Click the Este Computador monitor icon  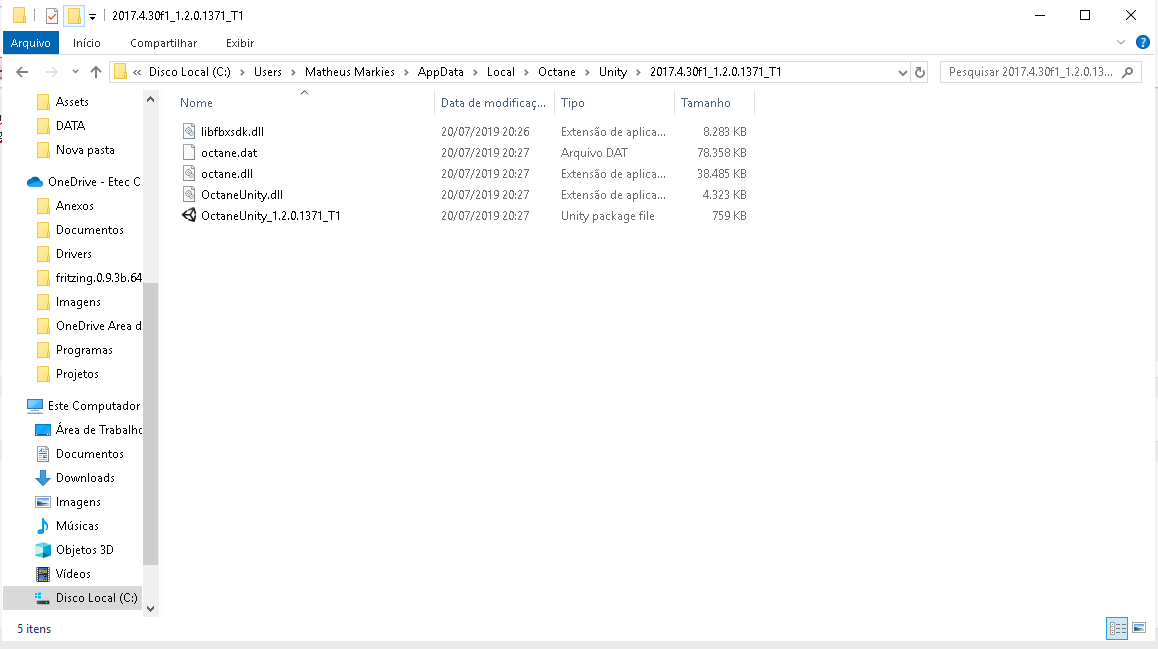pyautogui.click(x=35, y=406)
